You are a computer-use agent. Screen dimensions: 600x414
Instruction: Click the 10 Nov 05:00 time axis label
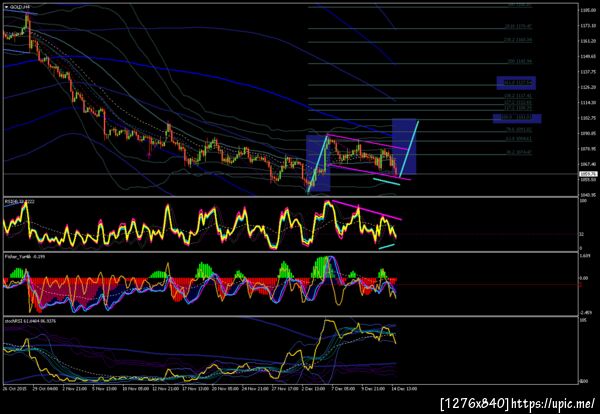pyautogui.click(x=135, y=388)
